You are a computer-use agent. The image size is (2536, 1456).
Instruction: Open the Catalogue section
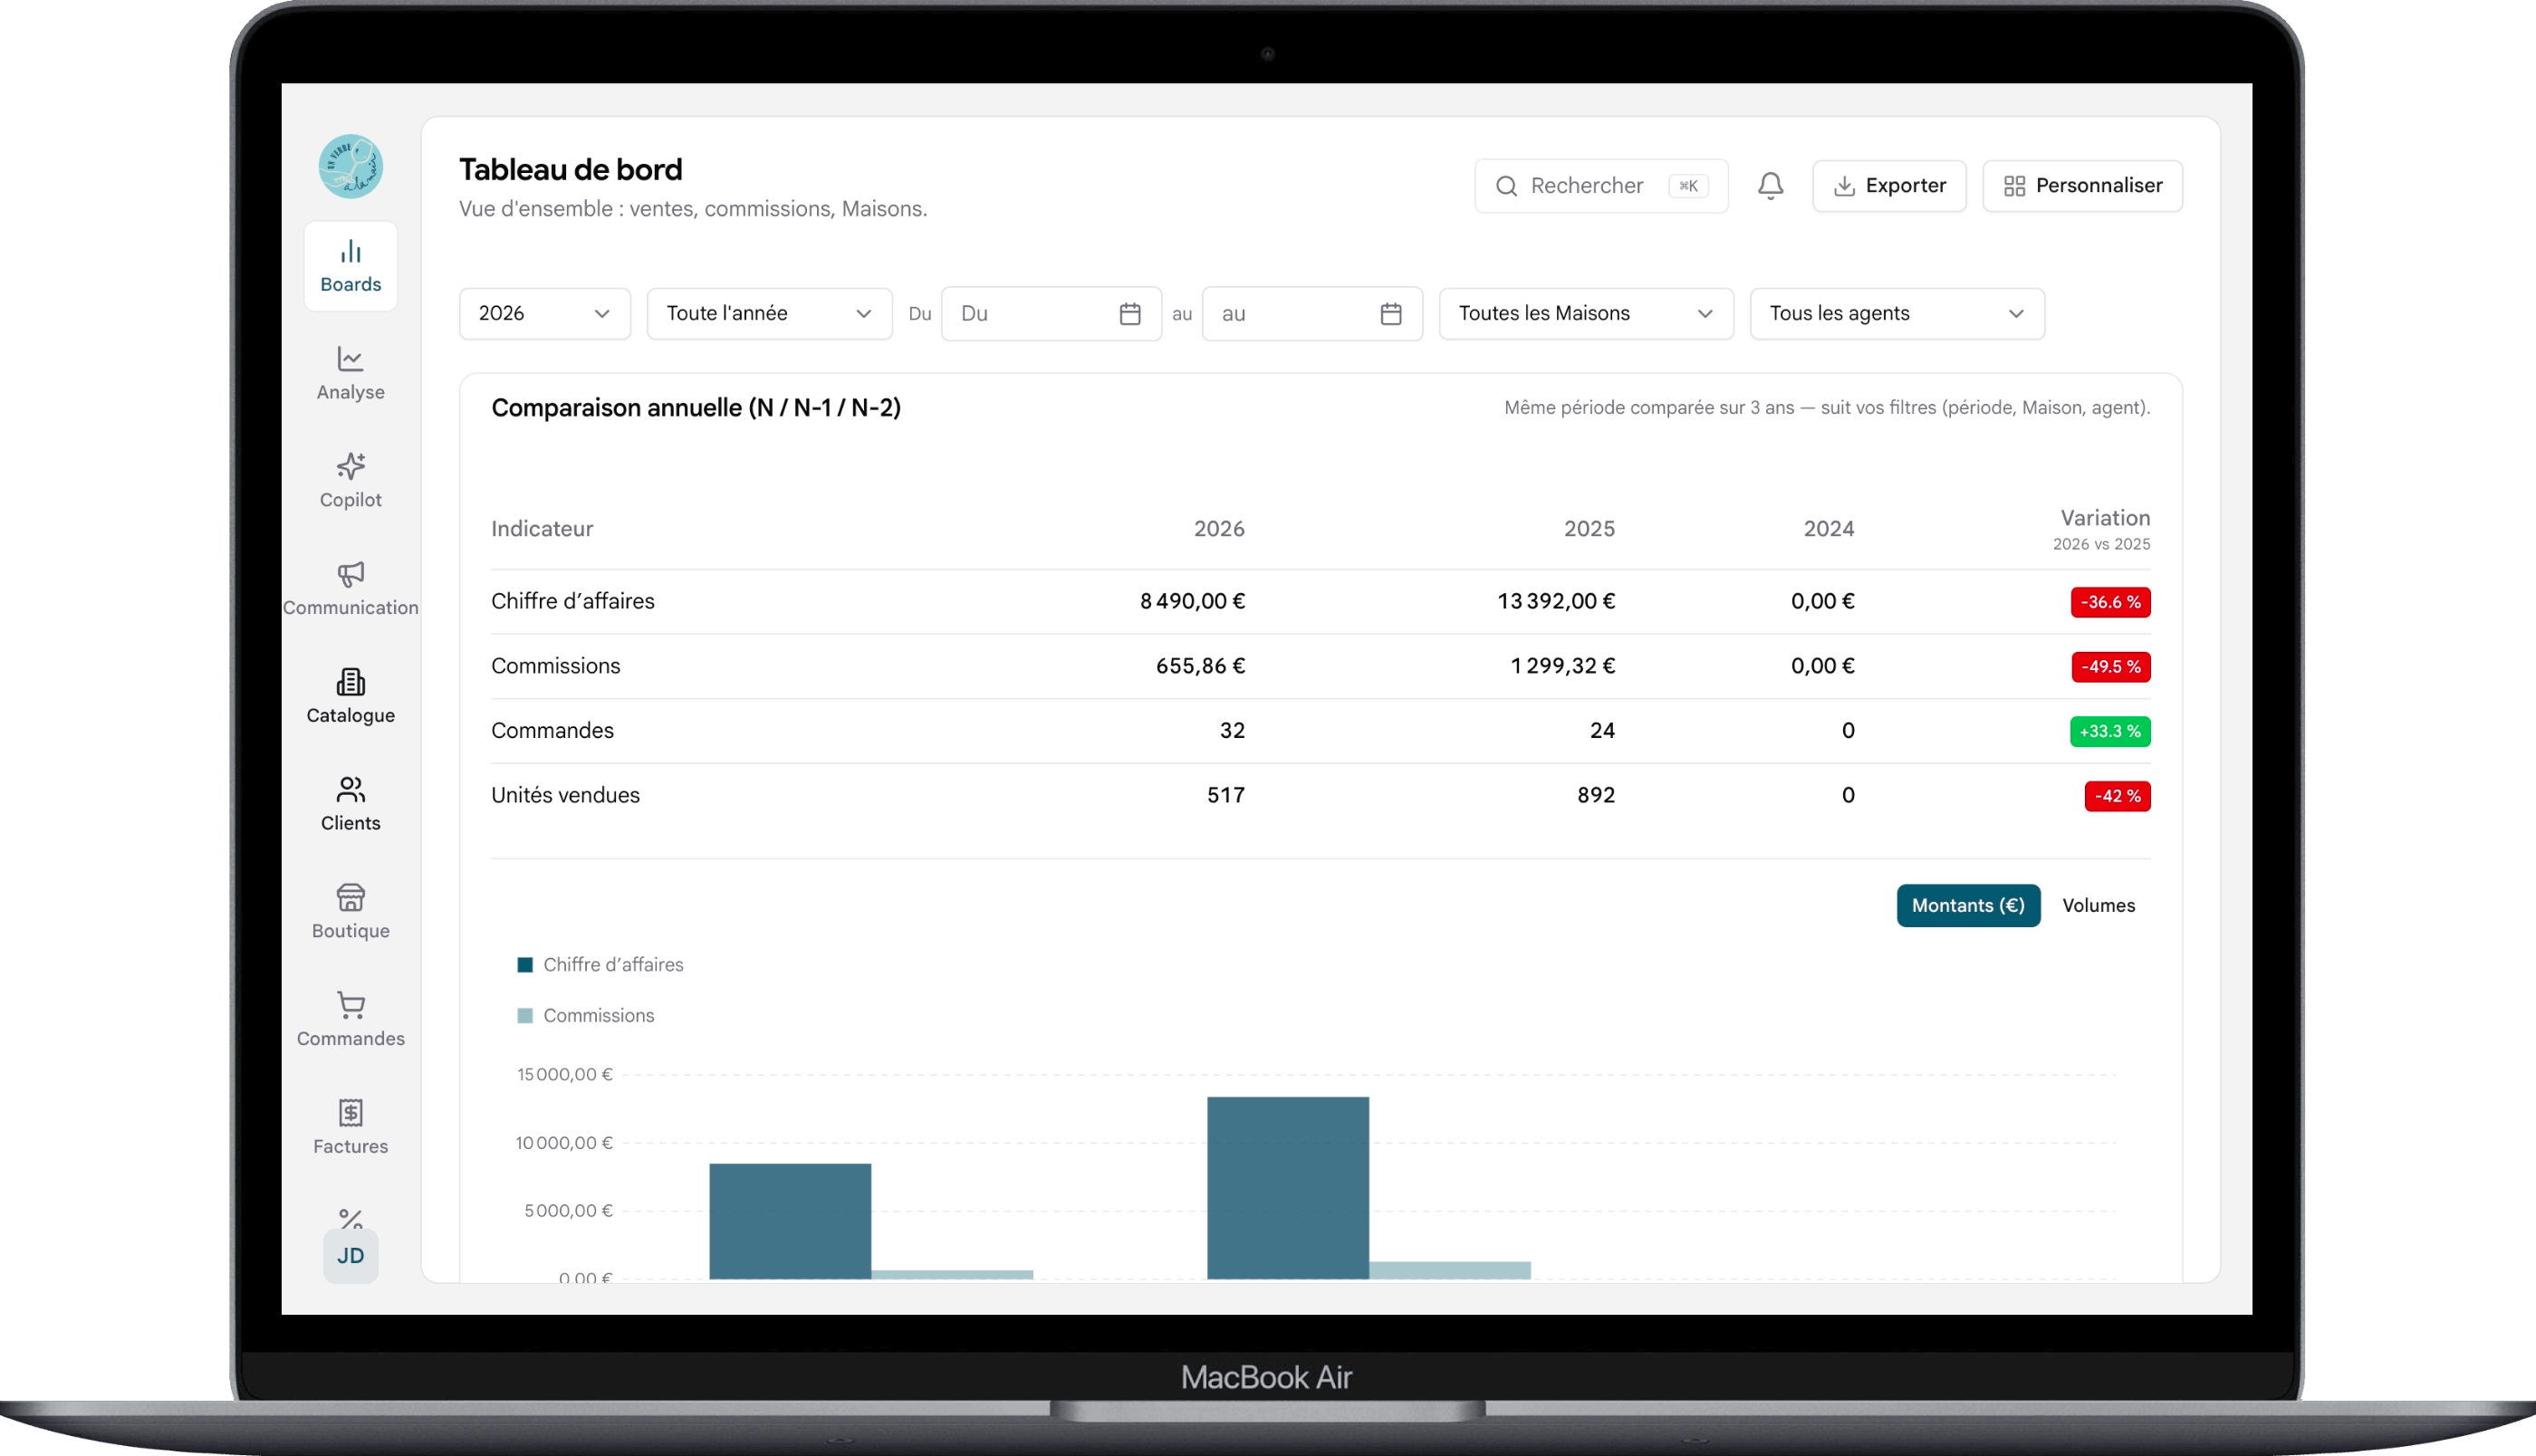click(350, 697)
